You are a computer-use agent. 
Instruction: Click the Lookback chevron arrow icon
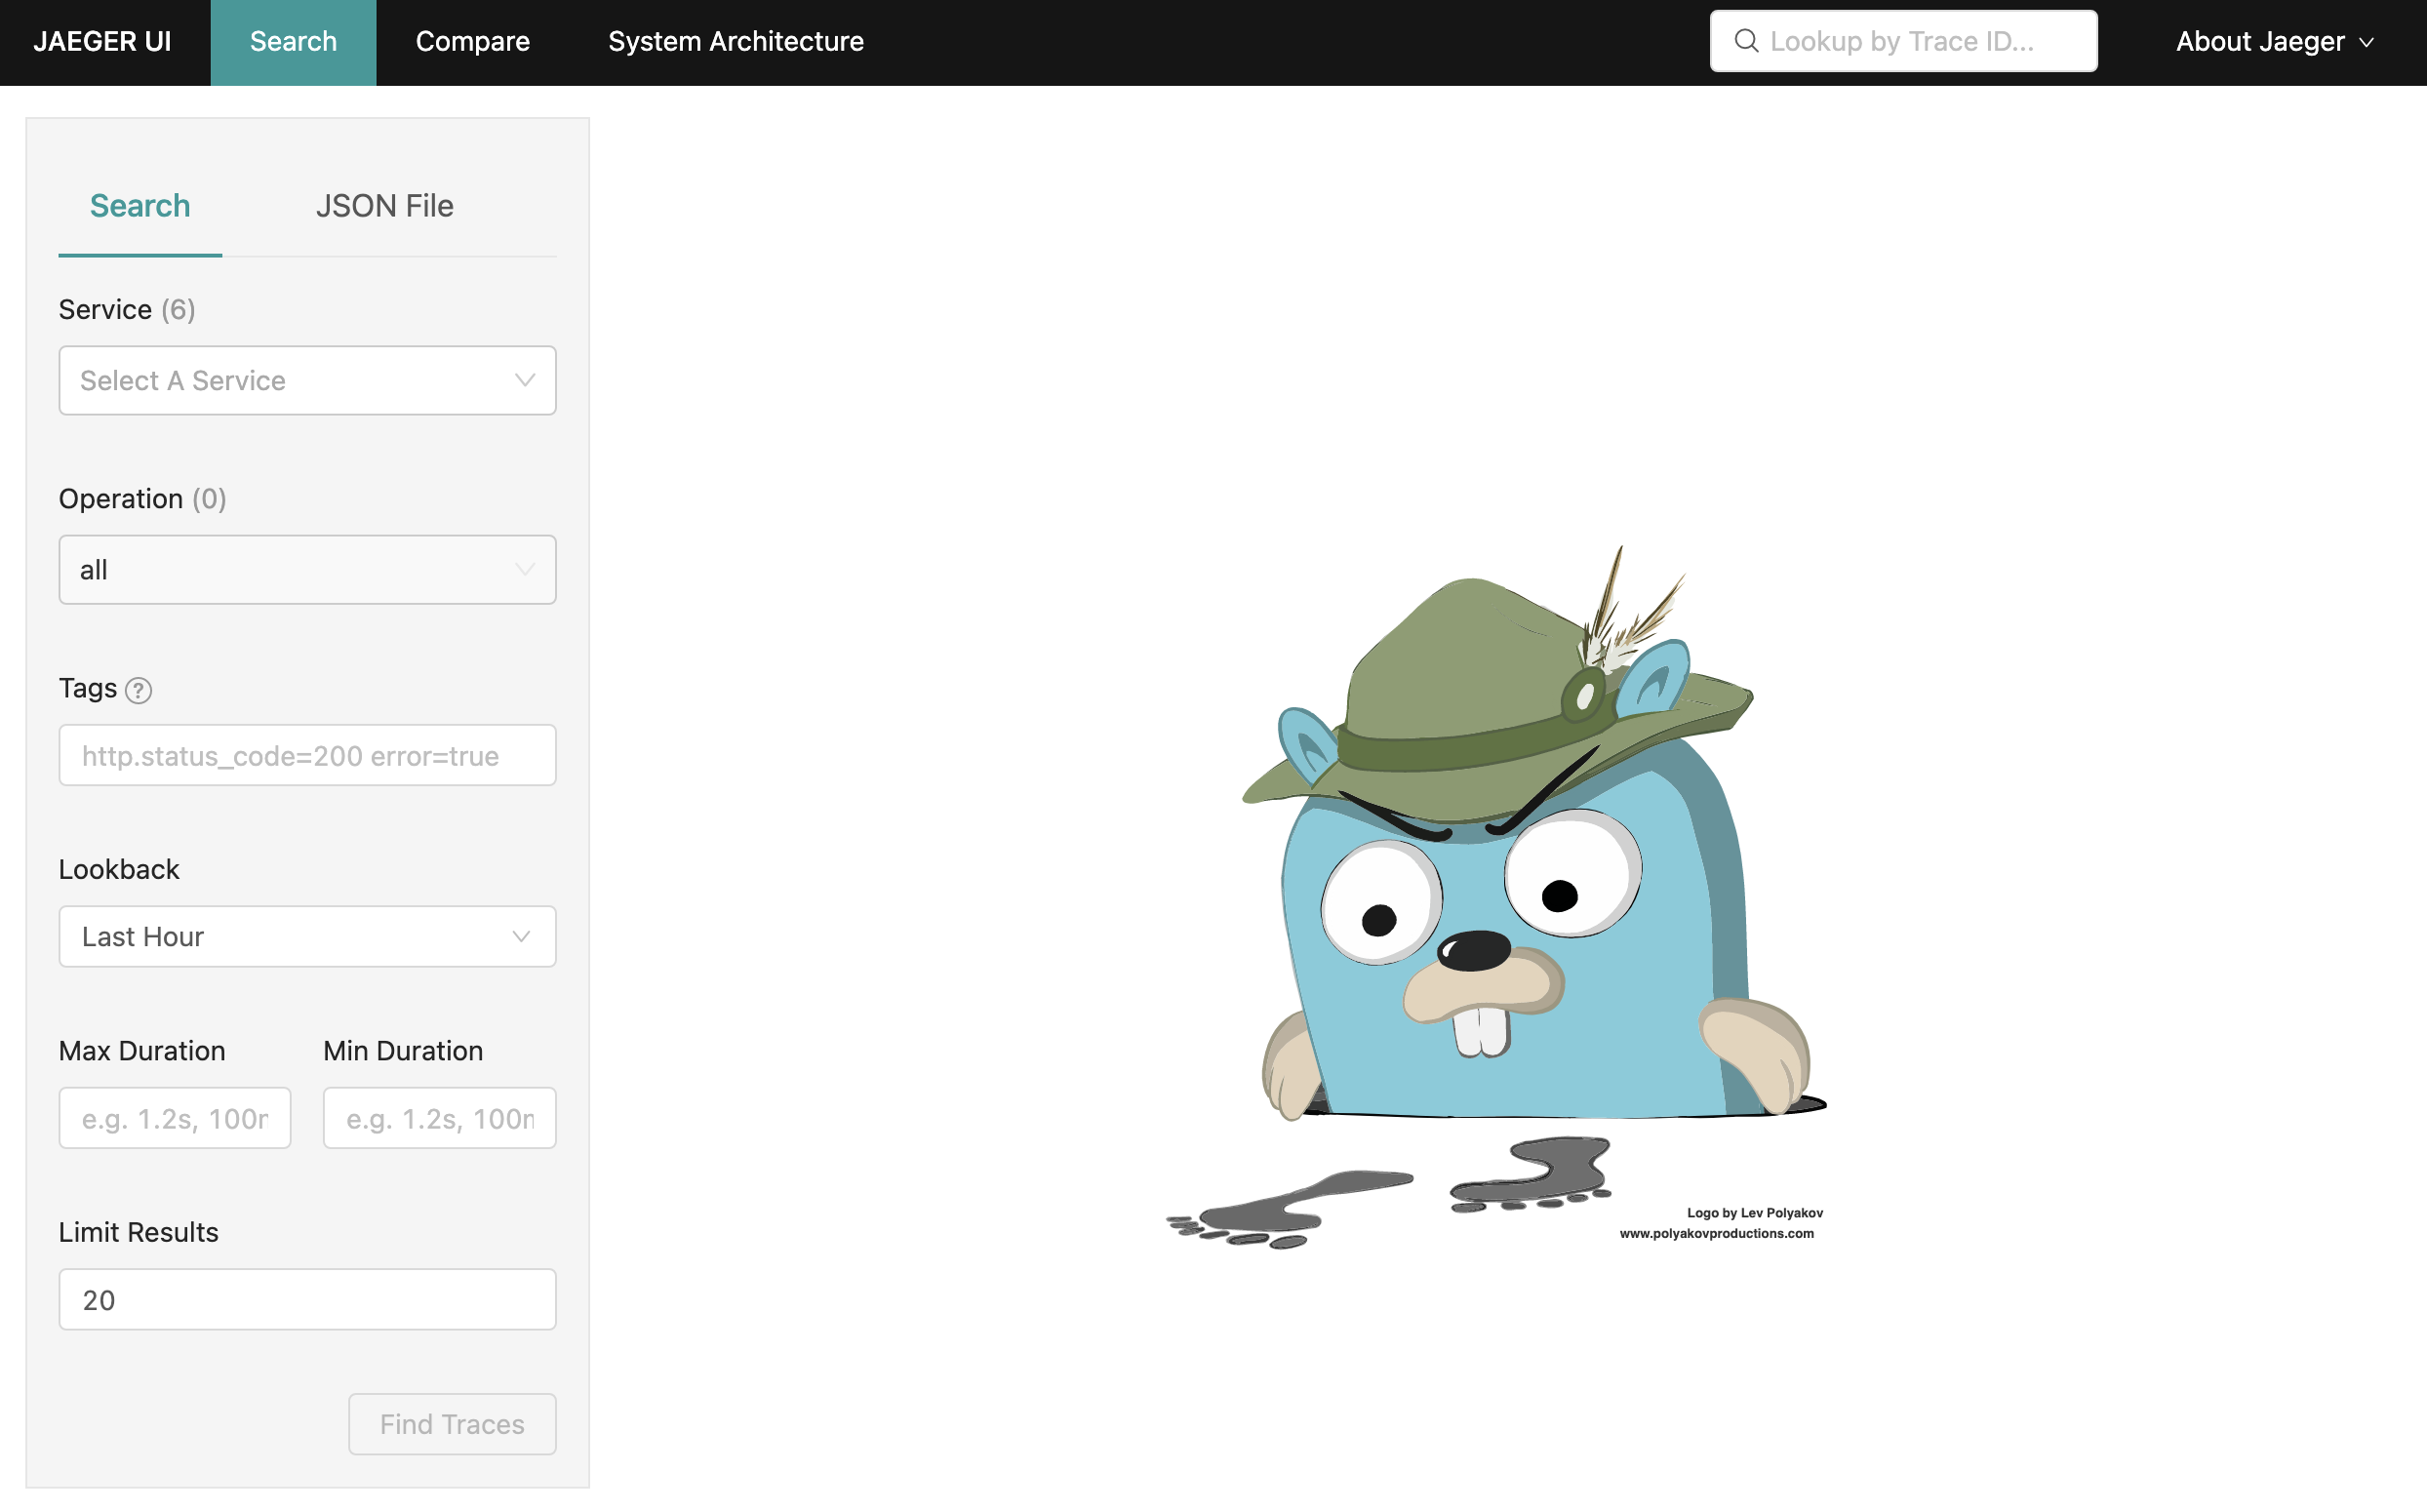tap(521, 936)
